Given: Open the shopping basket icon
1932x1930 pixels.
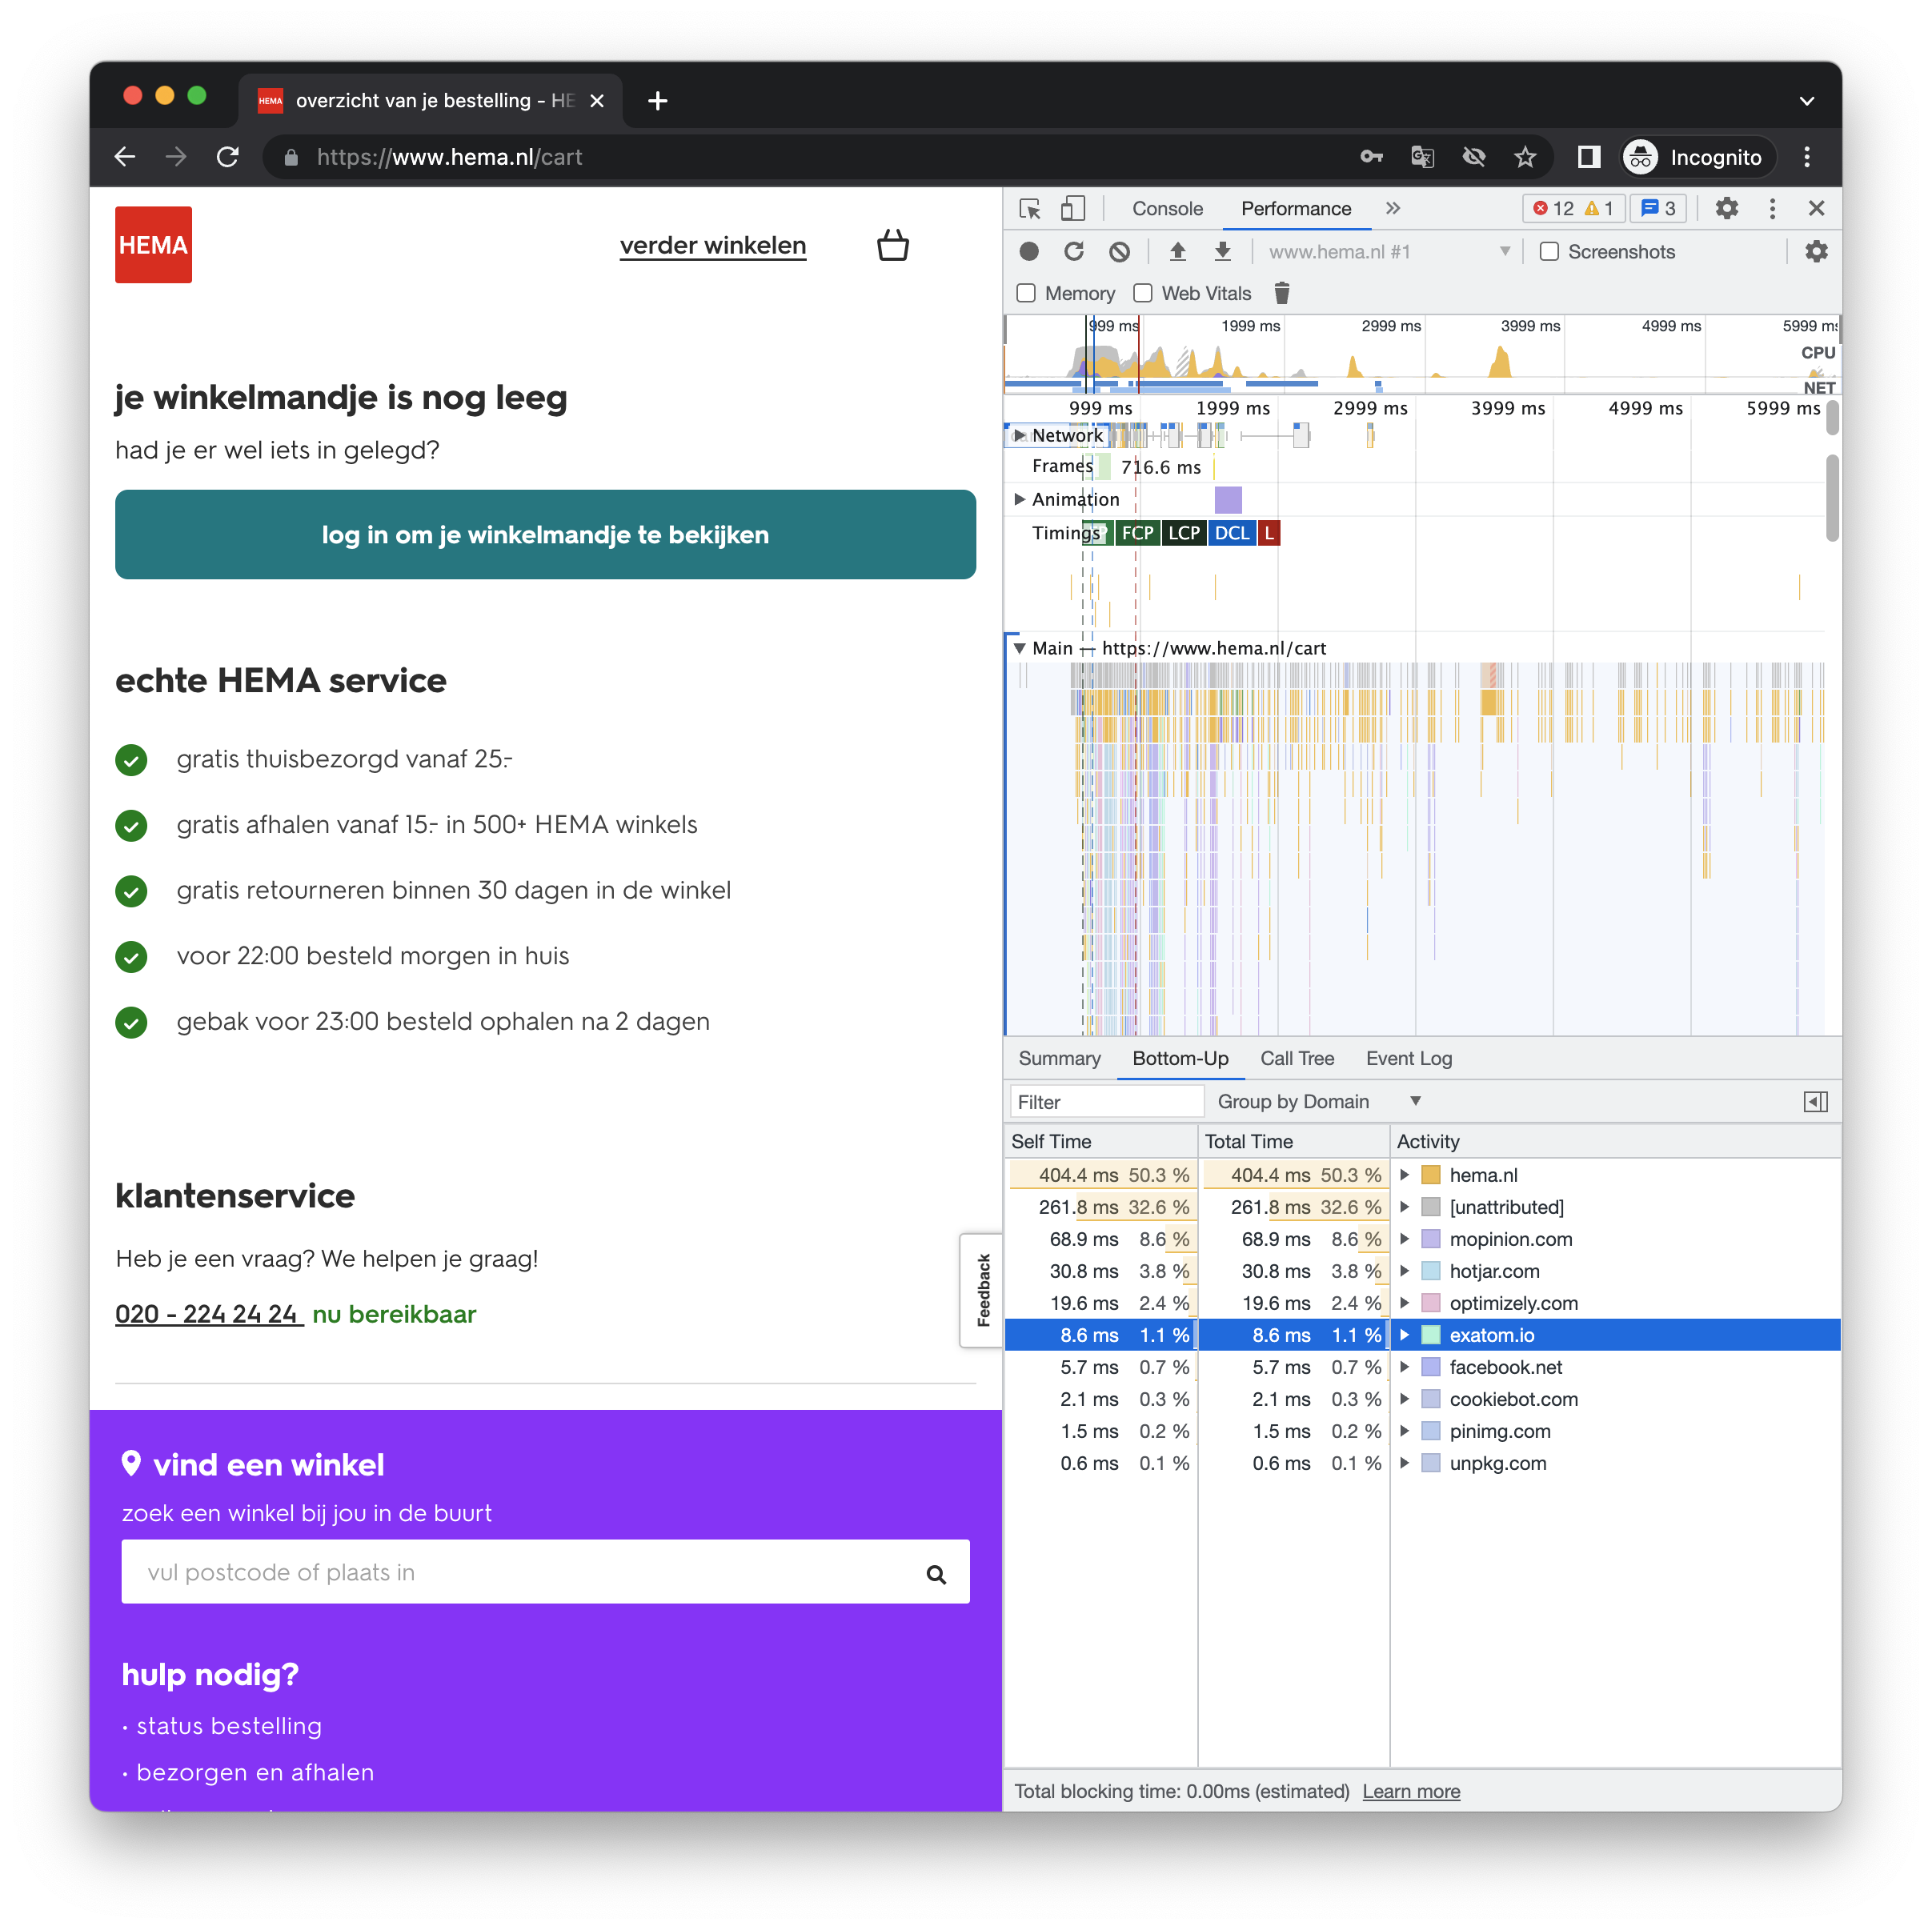Looking at the screenshot, I should coord(893,245).
